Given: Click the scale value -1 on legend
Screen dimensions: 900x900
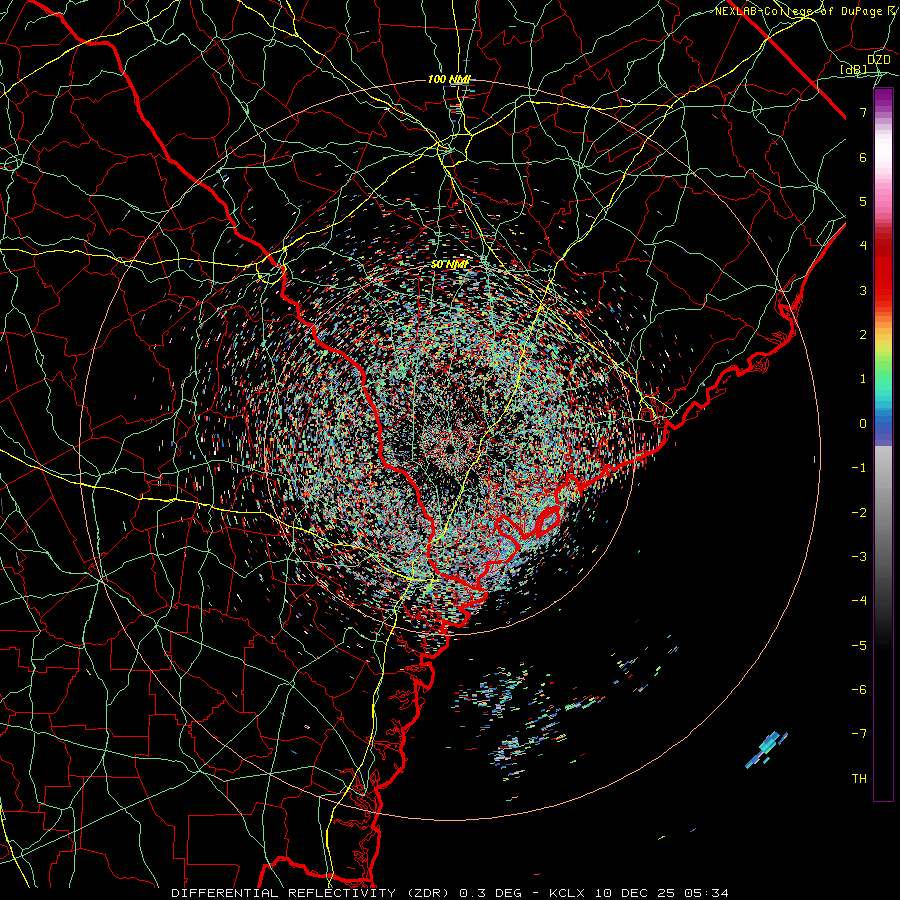Looking at the screenshot, I should [x=859, y=468].
